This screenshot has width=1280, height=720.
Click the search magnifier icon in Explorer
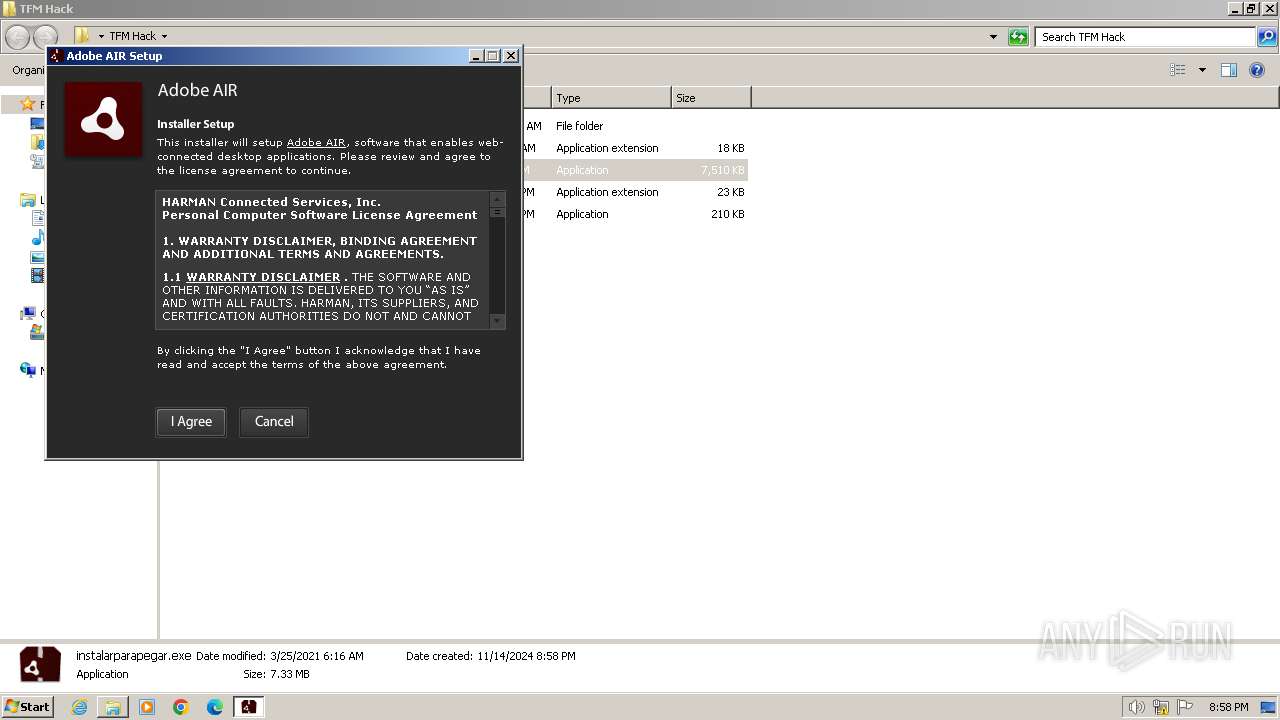click(x=1267, y=37)
